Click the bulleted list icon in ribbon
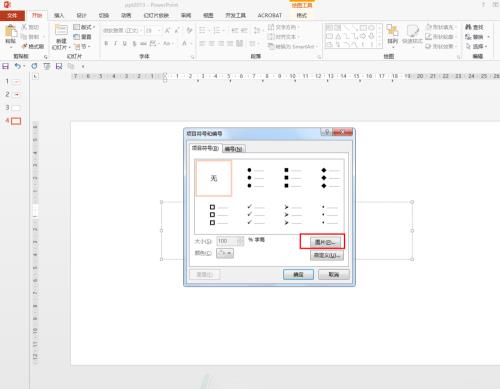The image size is (500, 389). pos(202,30)
